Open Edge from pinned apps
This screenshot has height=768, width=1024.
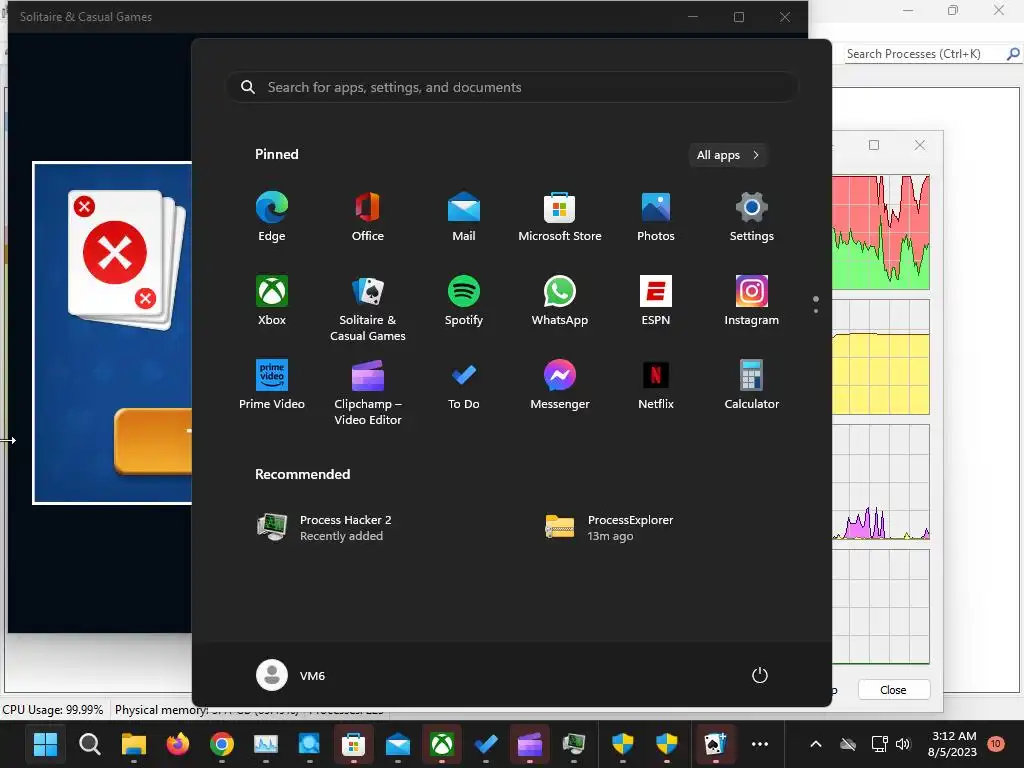tap(272, 217)
